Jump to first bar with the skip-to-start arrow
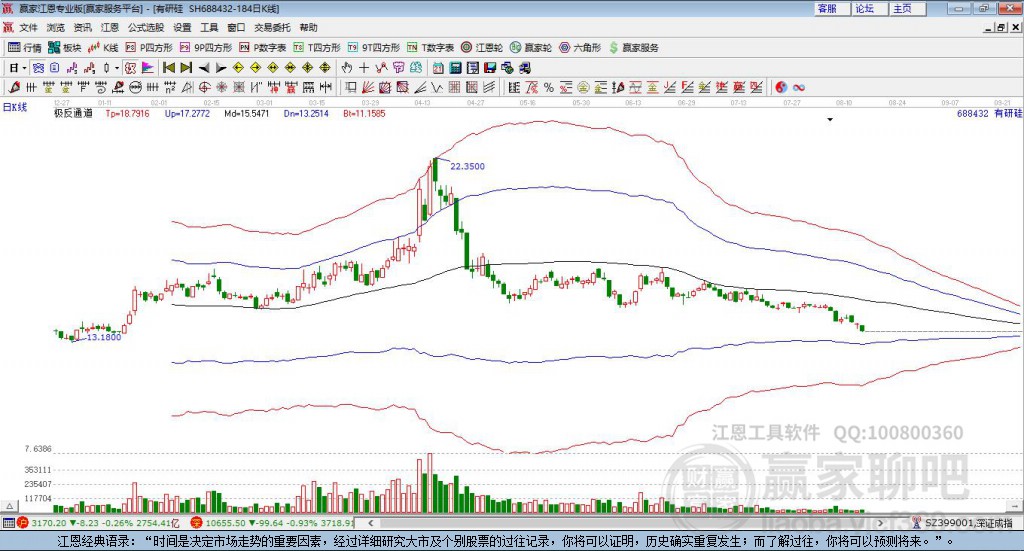The image size is (1024, 551). [x=169, y=68]
